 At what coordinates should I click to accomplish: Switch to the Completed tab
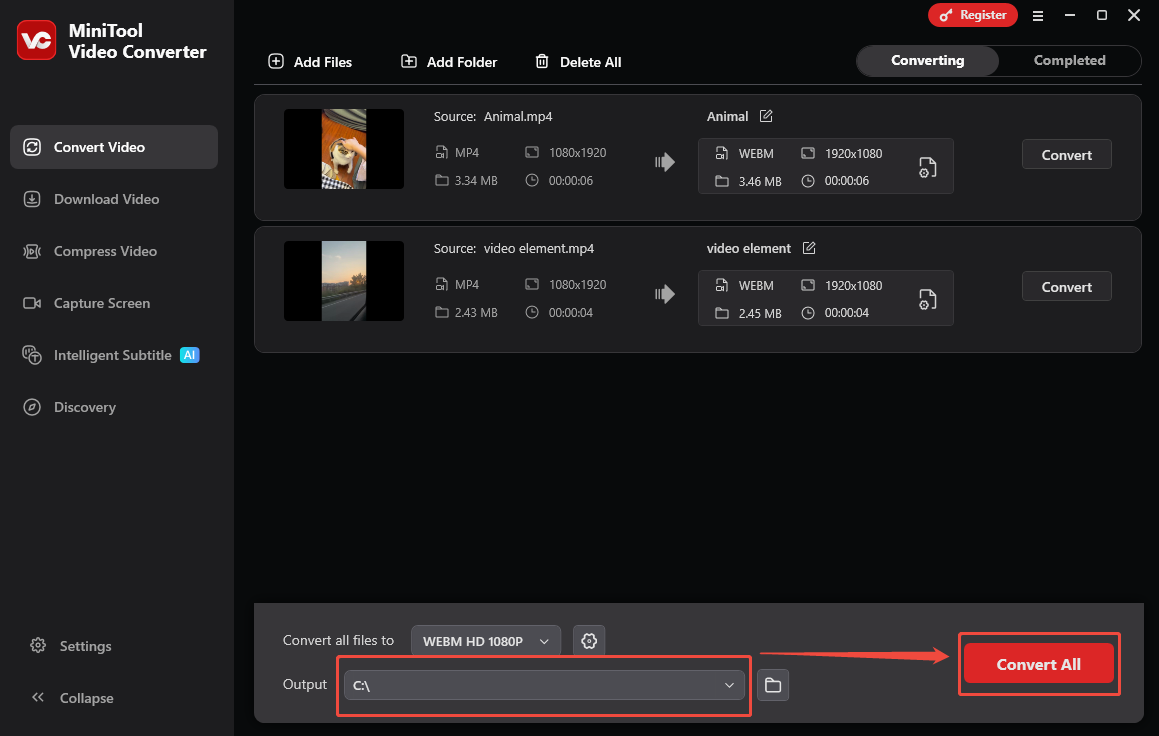point(1068,60)
